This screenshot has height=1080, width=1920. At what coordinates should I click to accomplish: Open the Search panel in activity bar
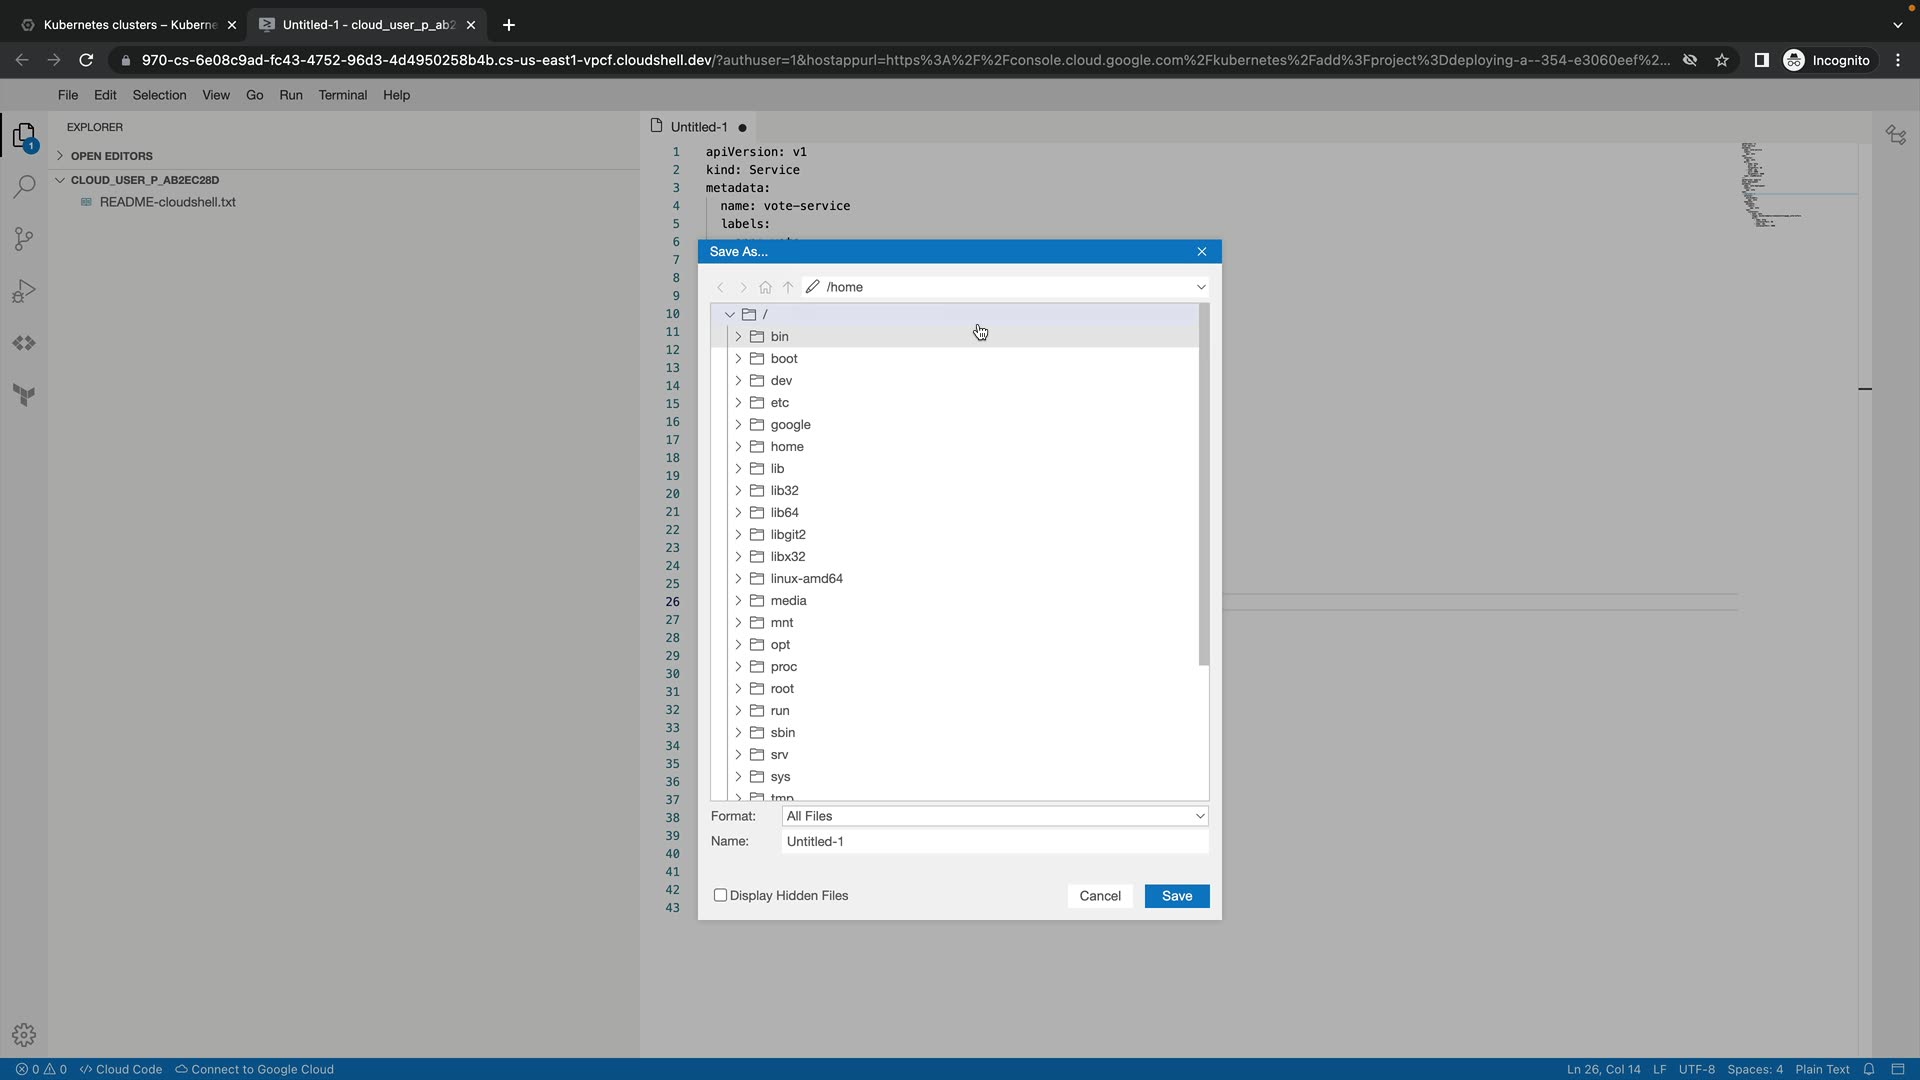(x=24, y=187)
